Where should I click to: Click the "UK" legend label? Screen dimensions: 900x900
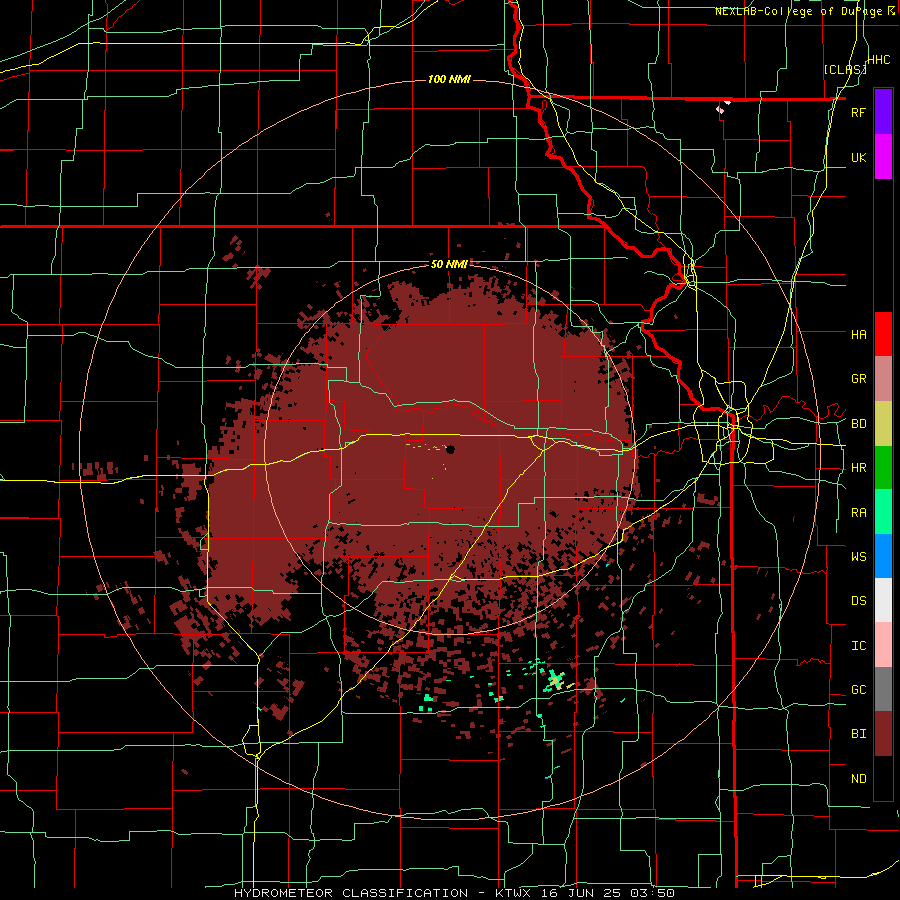(x=858, y=157)
